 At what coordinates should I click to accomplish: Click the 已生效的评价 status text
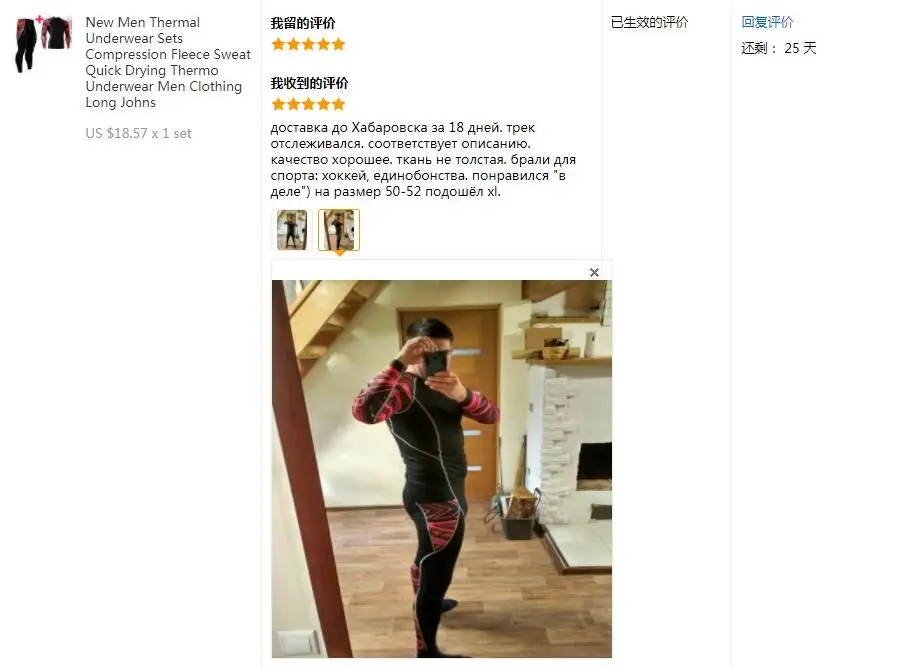tap(649, 22)
